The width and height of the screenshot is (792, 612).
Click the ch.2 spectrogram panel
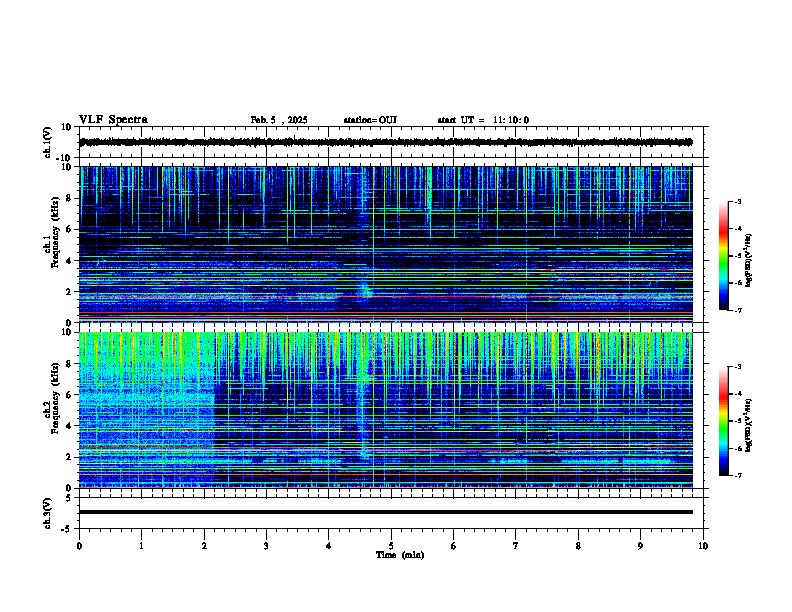tap(386, 410)
